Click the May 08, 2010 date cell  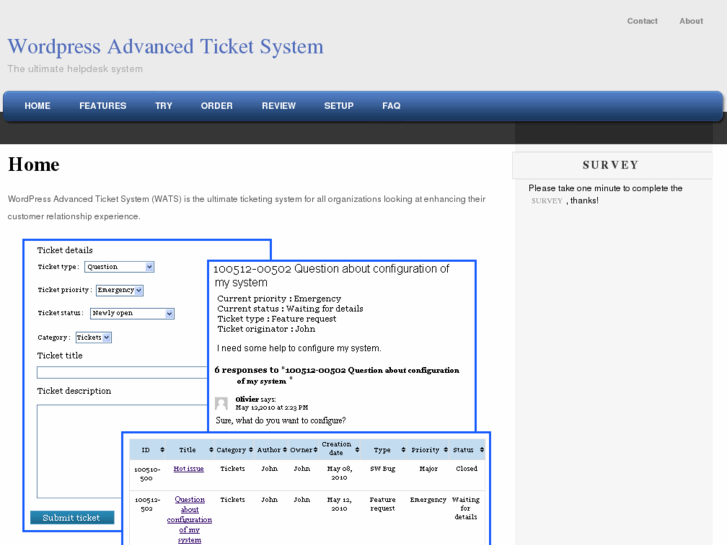click(x=339, y=473)
